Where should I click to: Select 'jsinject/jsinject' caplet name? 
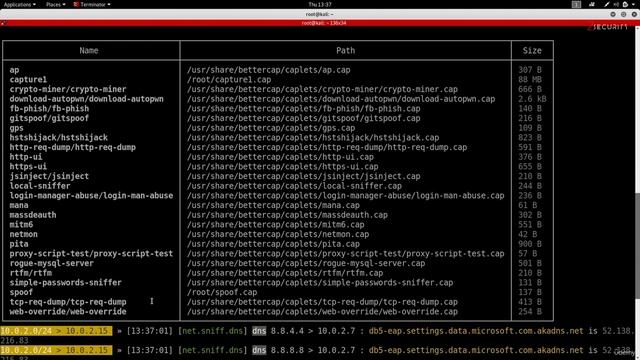(49, 176)
